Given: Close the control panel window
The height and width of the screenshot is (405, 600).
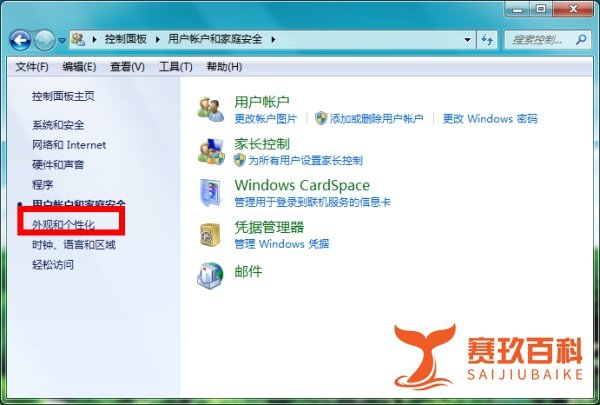Looking at the screenshot, I should [573, 9].
